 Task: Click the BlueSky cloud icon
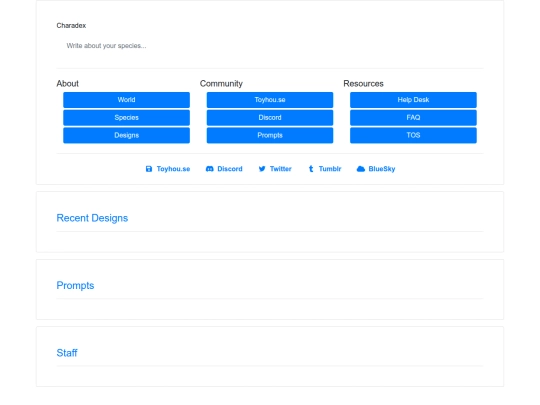point(361,169)
